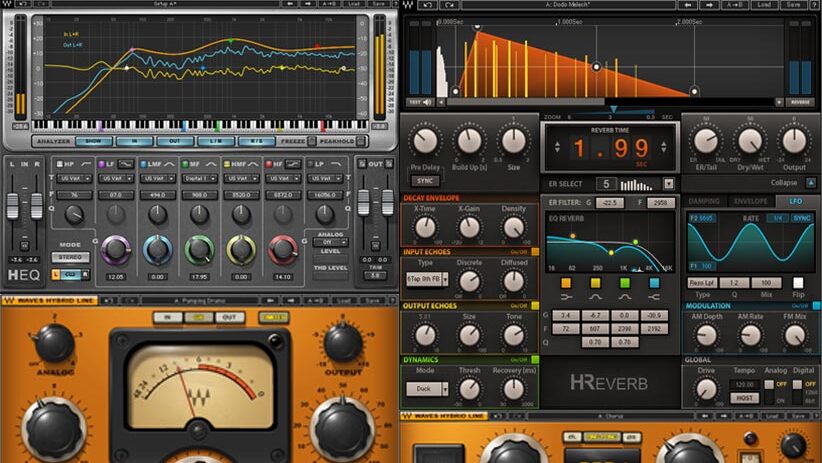Click the bell icon below yellow square
The height and width of the screenshot is (463, 822).
click(x=595, y=297)
